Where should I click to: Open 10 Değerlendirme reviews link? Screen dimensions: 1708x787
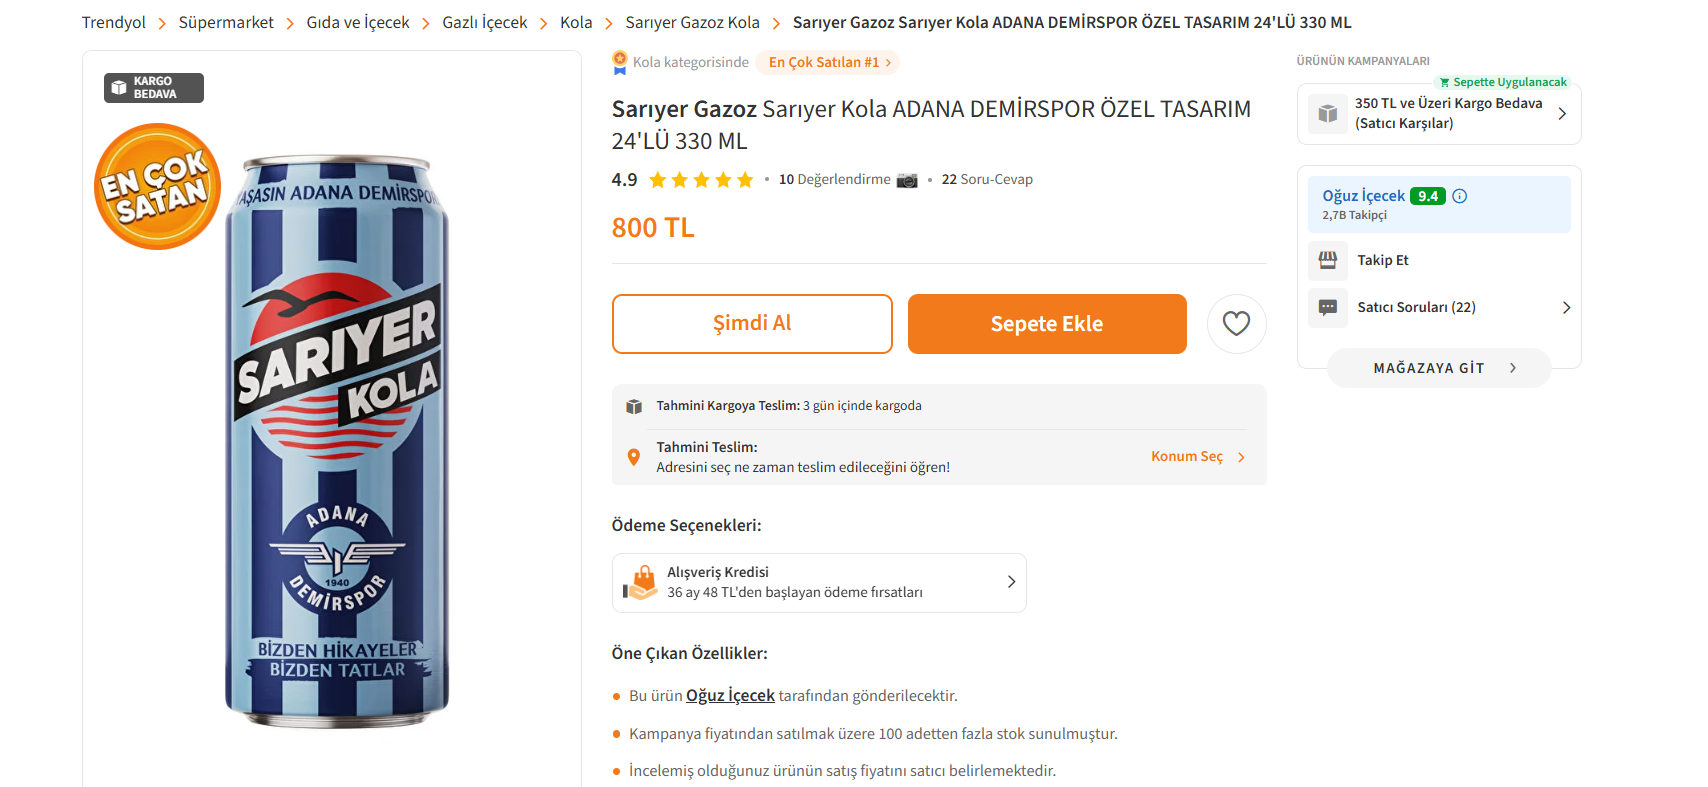(834, 180)
